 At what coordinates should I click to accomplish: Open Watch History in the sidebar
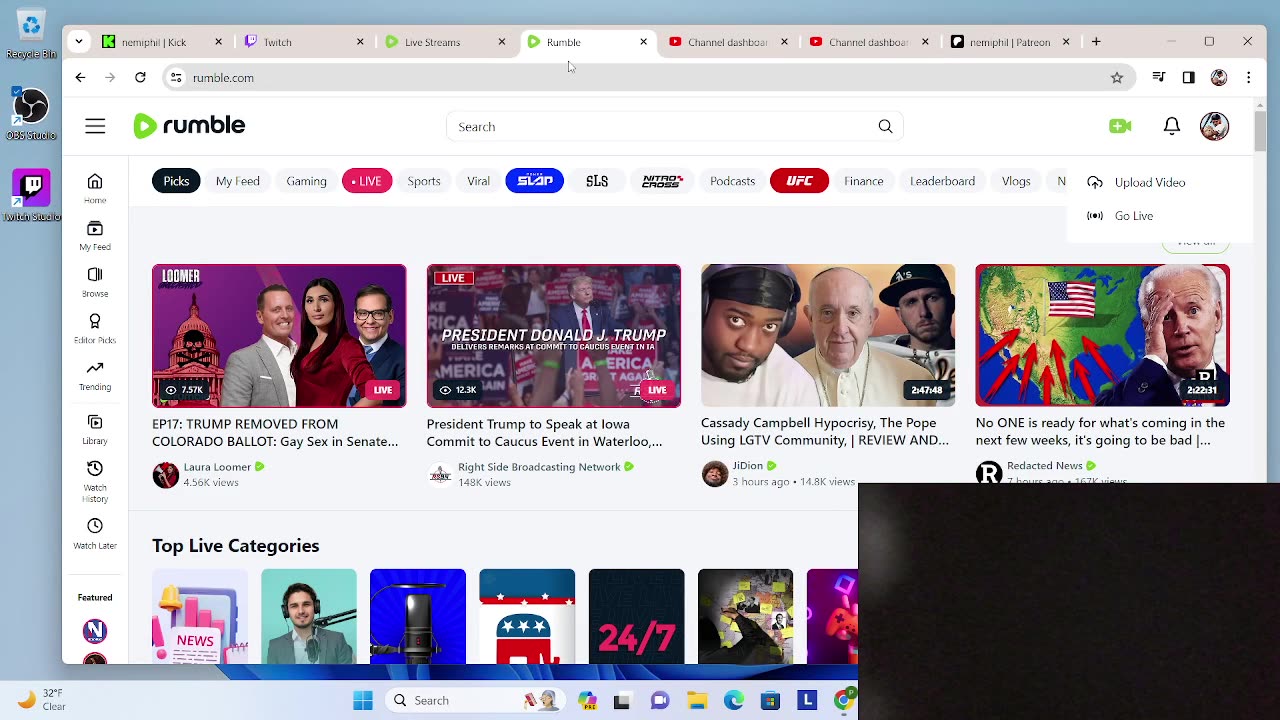point(95,482)
